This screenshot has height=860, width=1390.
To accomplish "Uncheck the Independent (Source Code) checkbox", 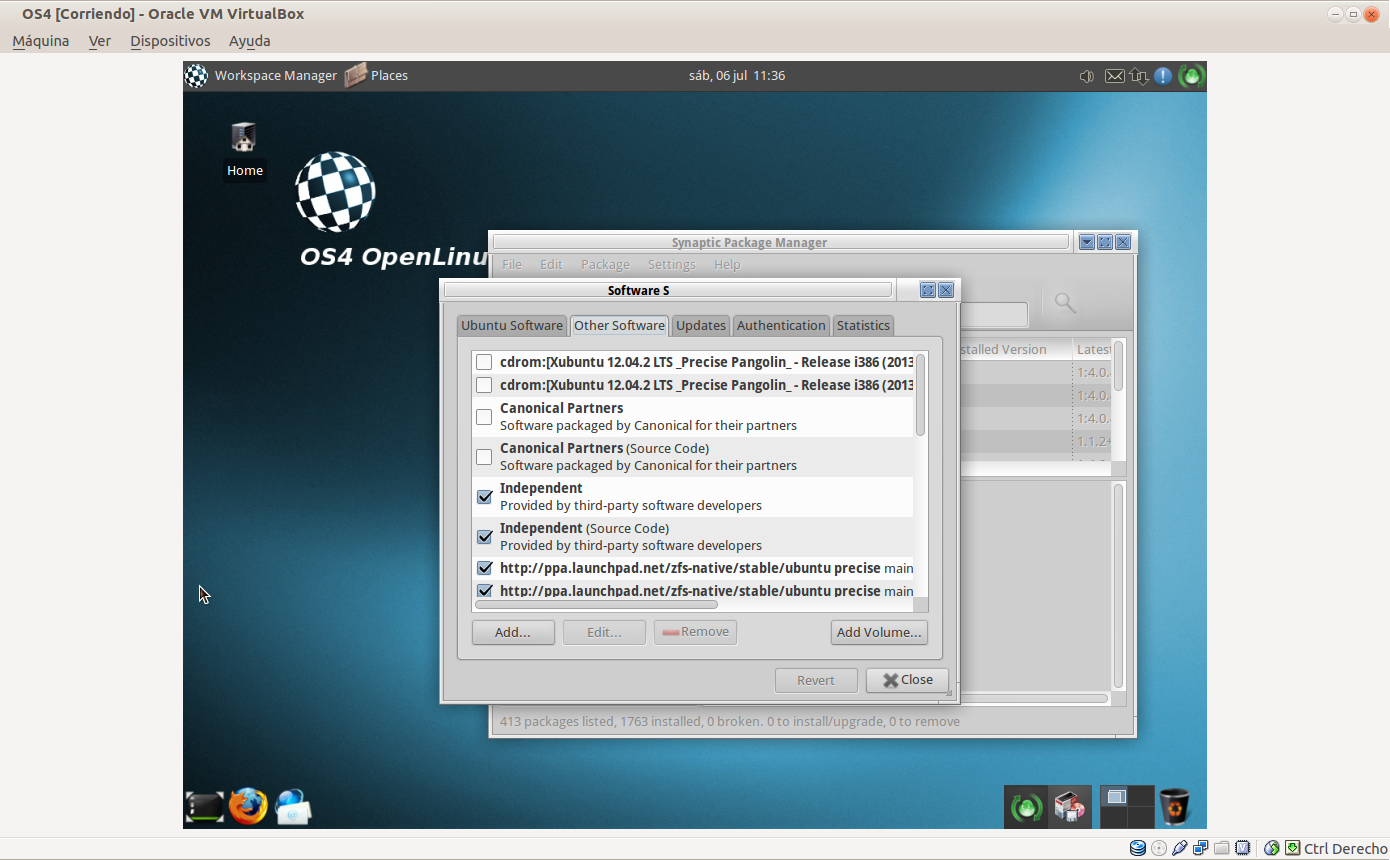I will (x=484, y=537).
